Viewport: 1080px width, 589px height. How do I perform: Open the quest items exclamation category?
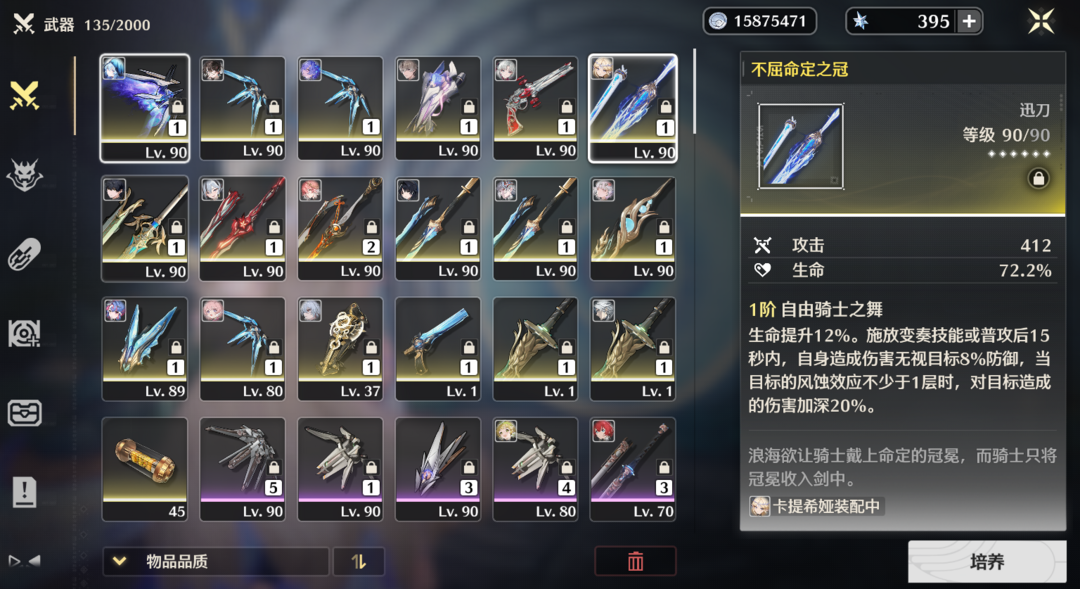click(x=25, y=492)
